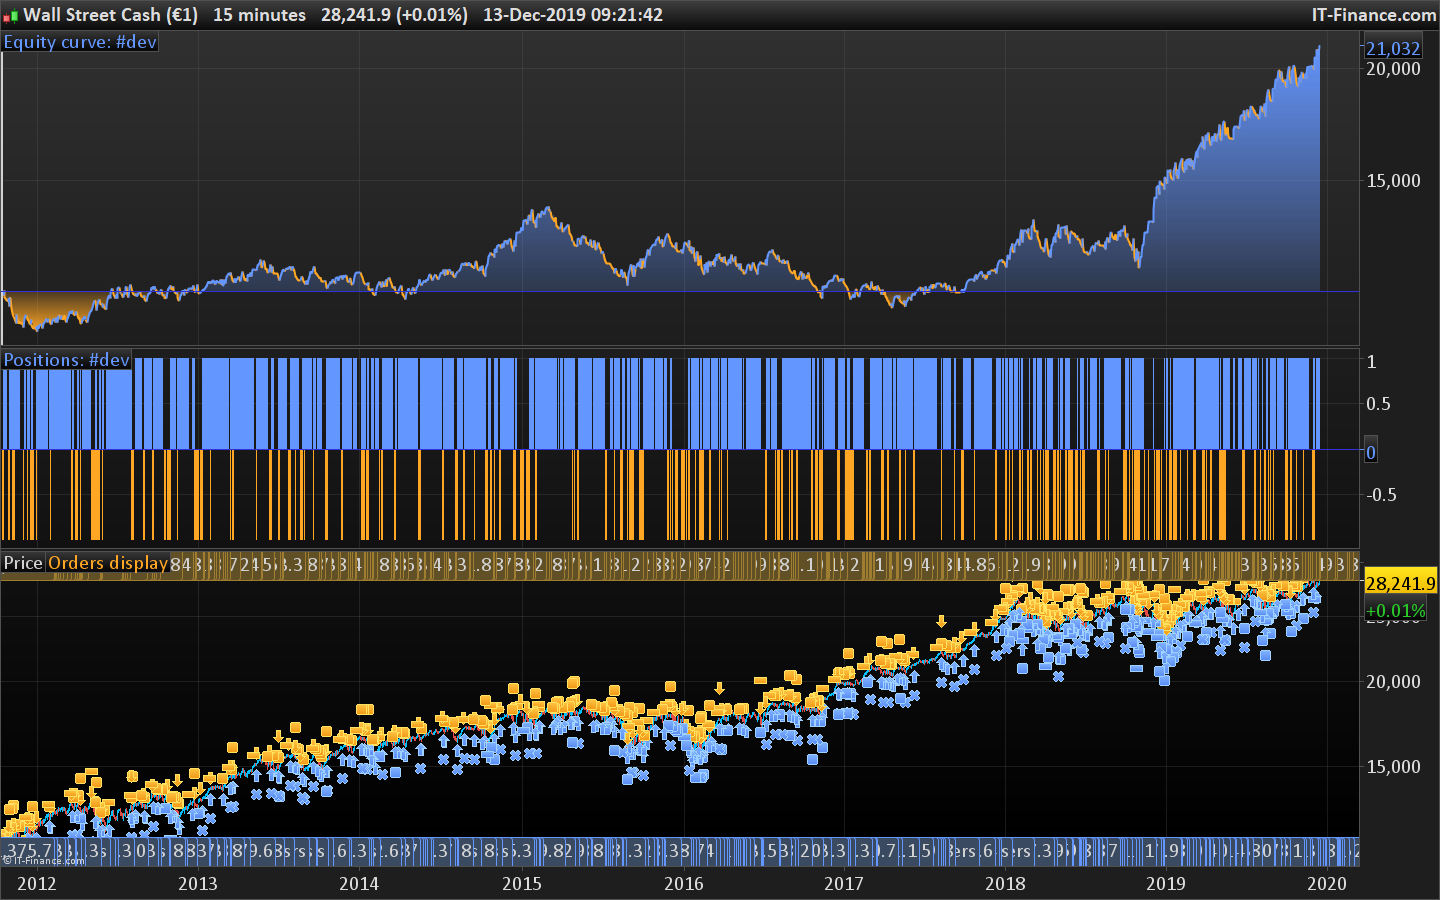
Task: Click the 13-Dec-2019 09:21:42 timestamp in header
Action: point(572,15)
